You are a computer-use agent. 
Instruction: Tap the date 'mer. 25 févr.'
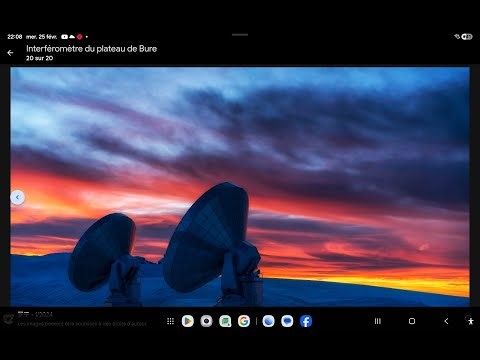click(42, 37)
